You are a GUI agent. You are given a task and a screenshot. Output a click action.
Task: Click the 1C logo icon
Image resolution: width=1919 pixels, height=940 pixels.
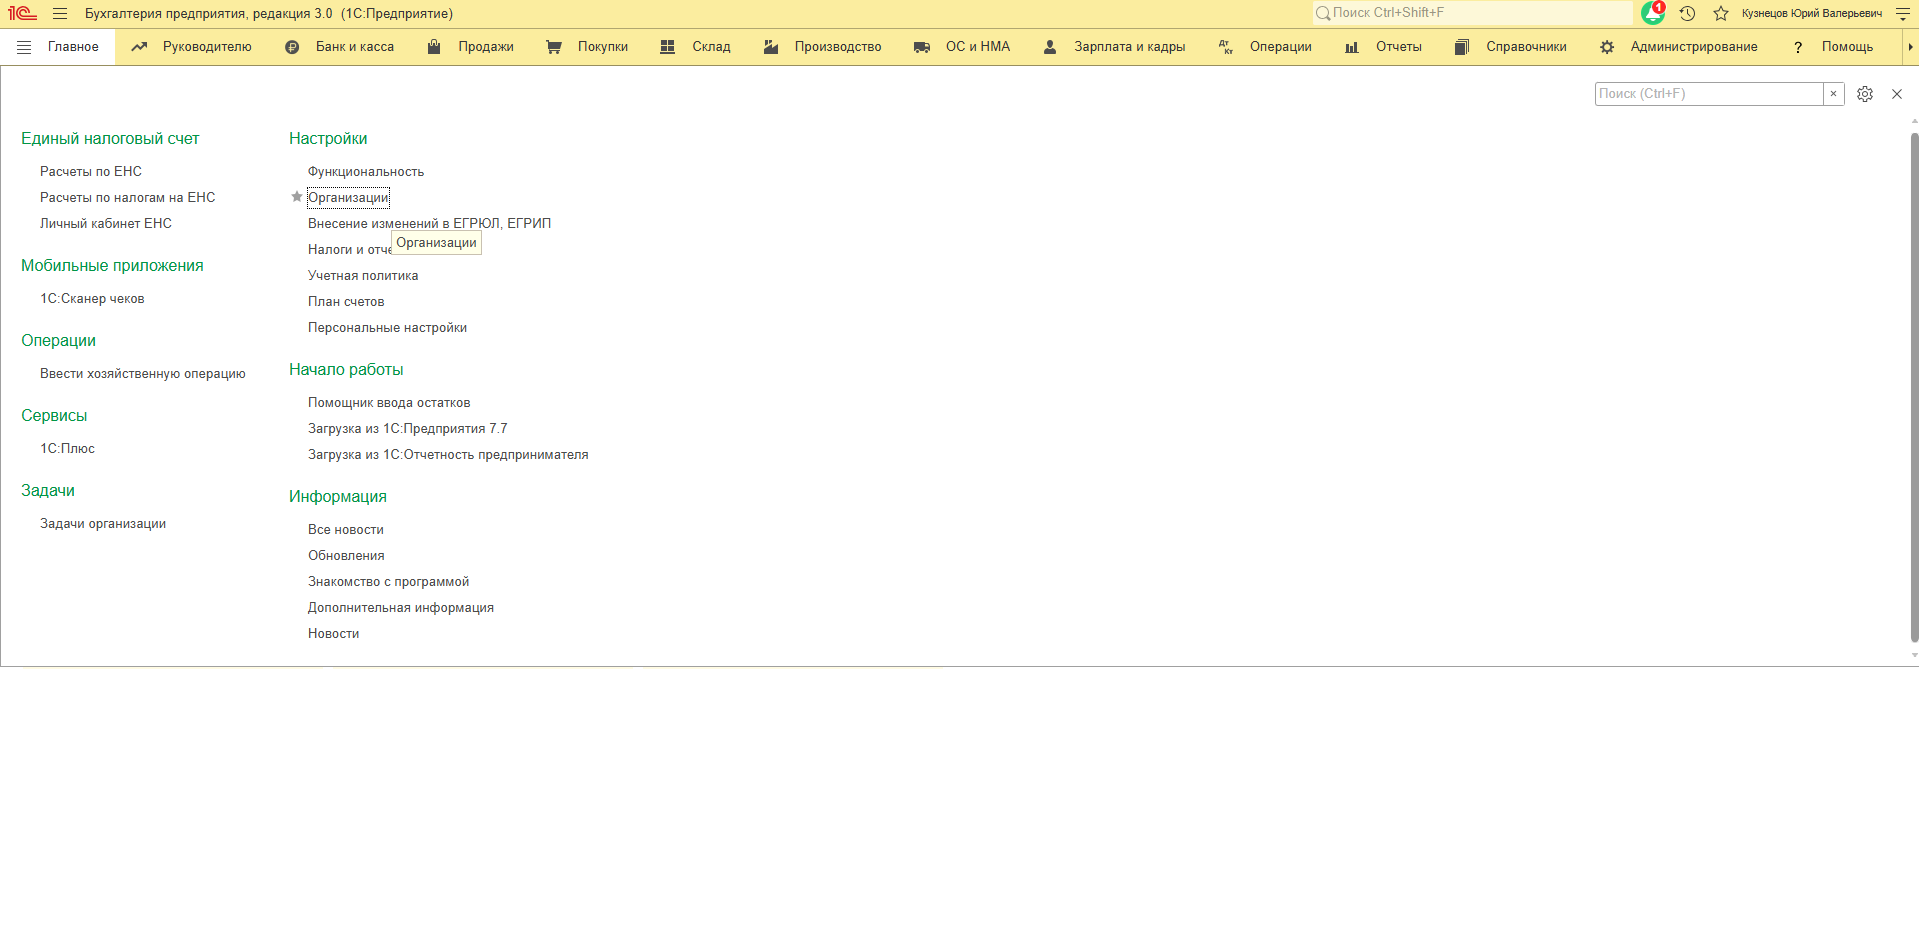22,13
